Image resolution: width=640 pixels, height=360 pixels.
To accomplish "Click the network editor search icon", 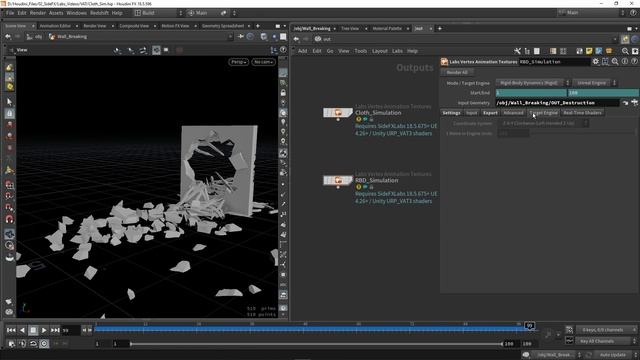I will [x=625, y=51].
